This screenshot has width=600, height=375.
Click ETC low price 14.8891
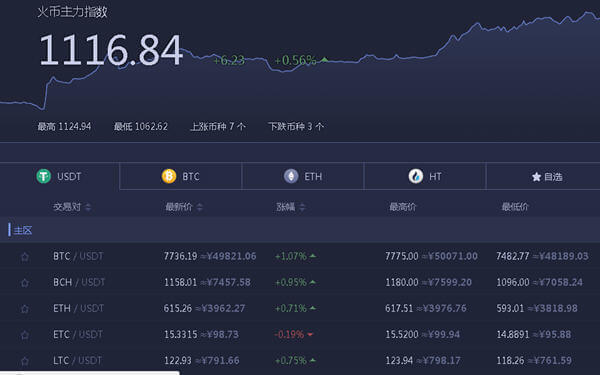coord(513,334)
